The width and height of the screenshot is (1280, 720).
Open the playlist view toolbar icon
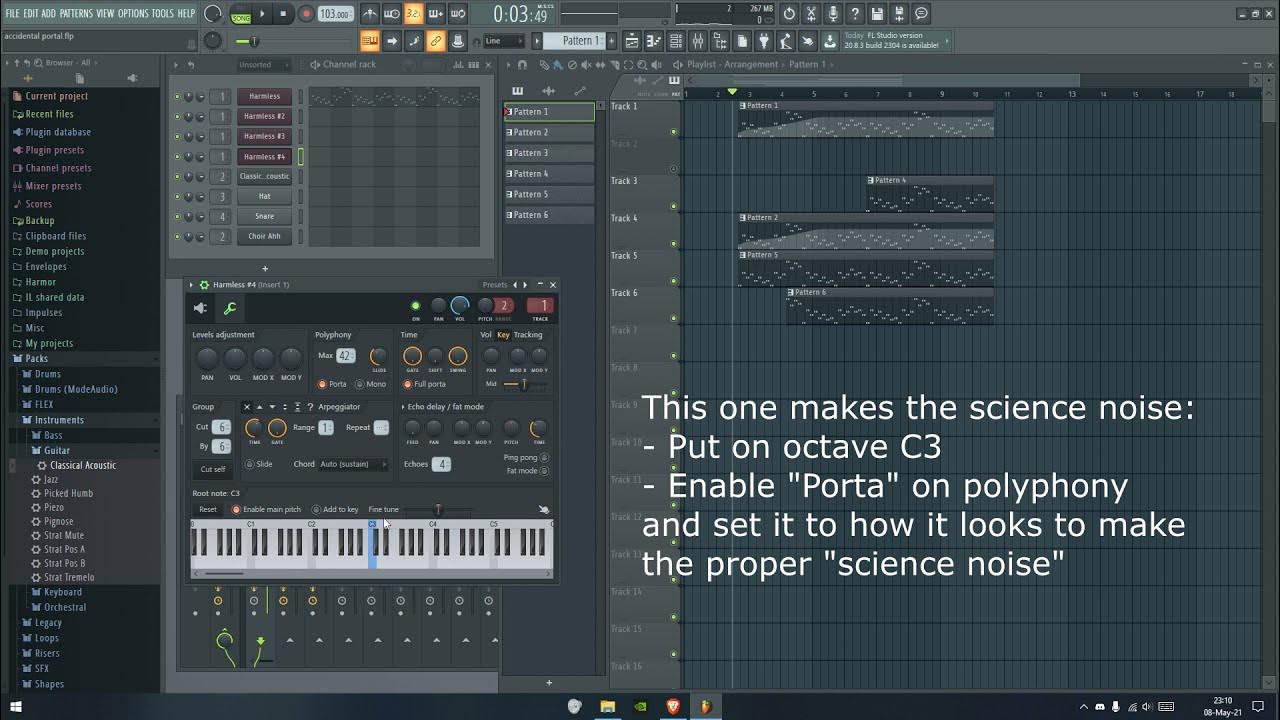[x=631, y=41]
